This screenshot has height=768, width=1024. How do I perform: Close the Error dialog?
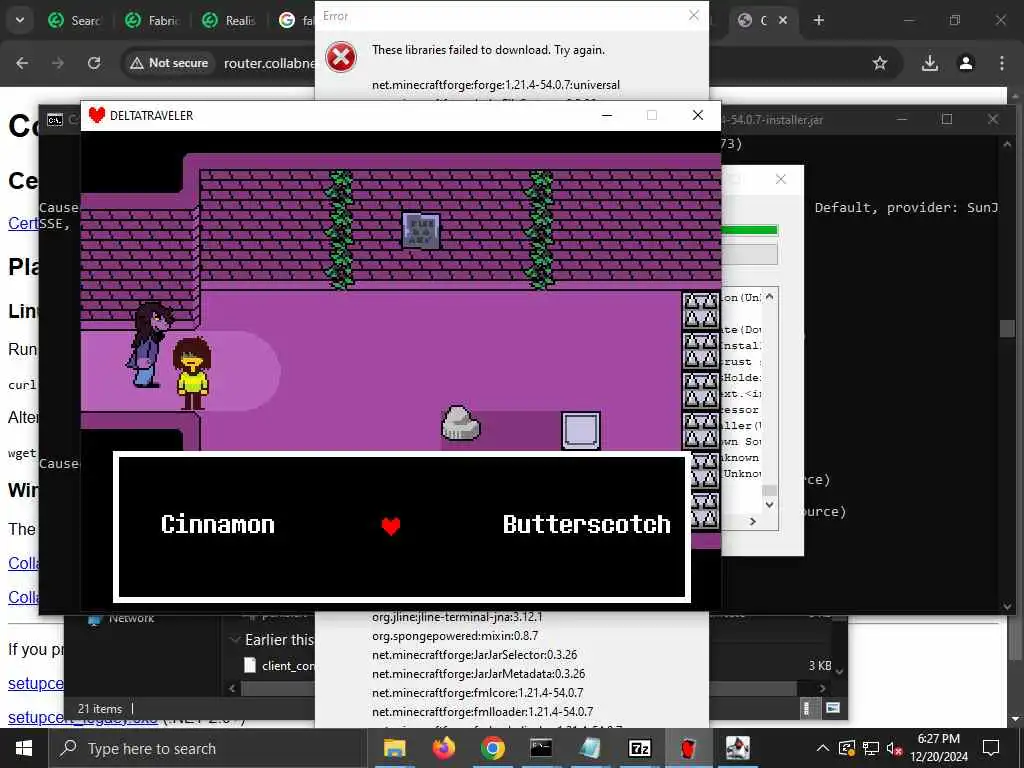694,15
